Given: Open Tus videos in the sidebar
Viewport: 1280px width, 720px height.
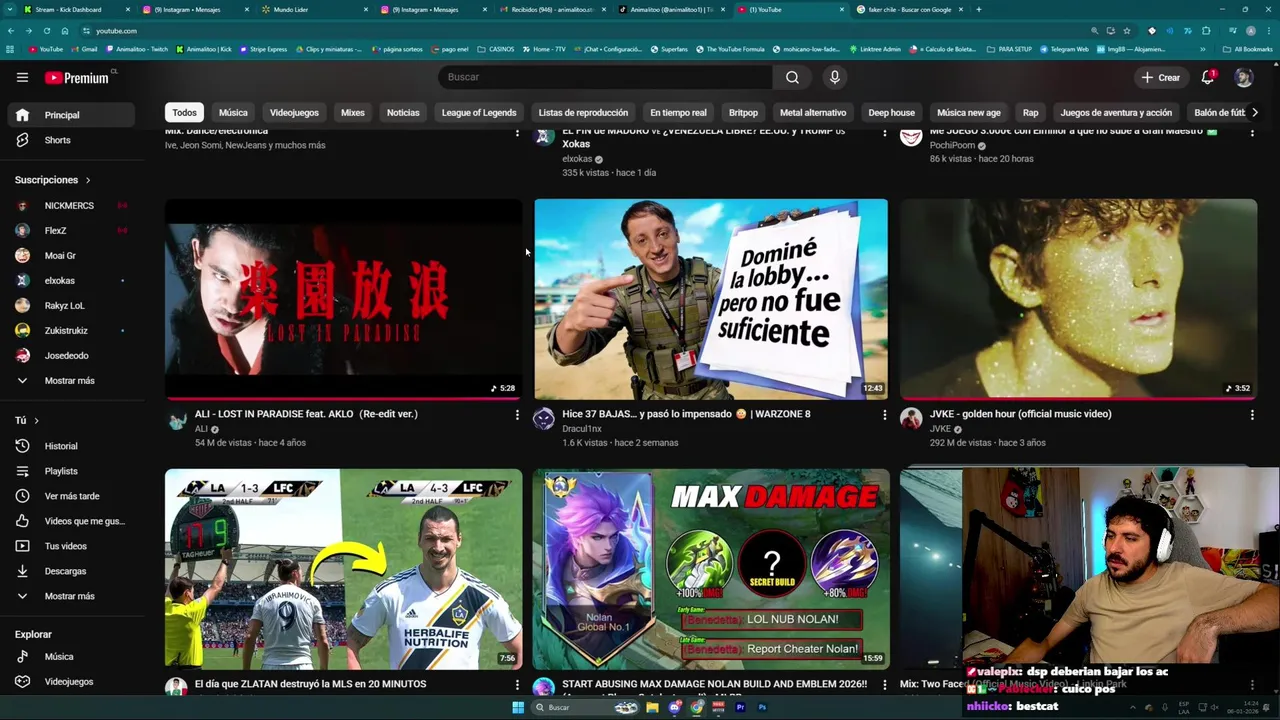Looking at the screenshot, I should click(72, 546).
